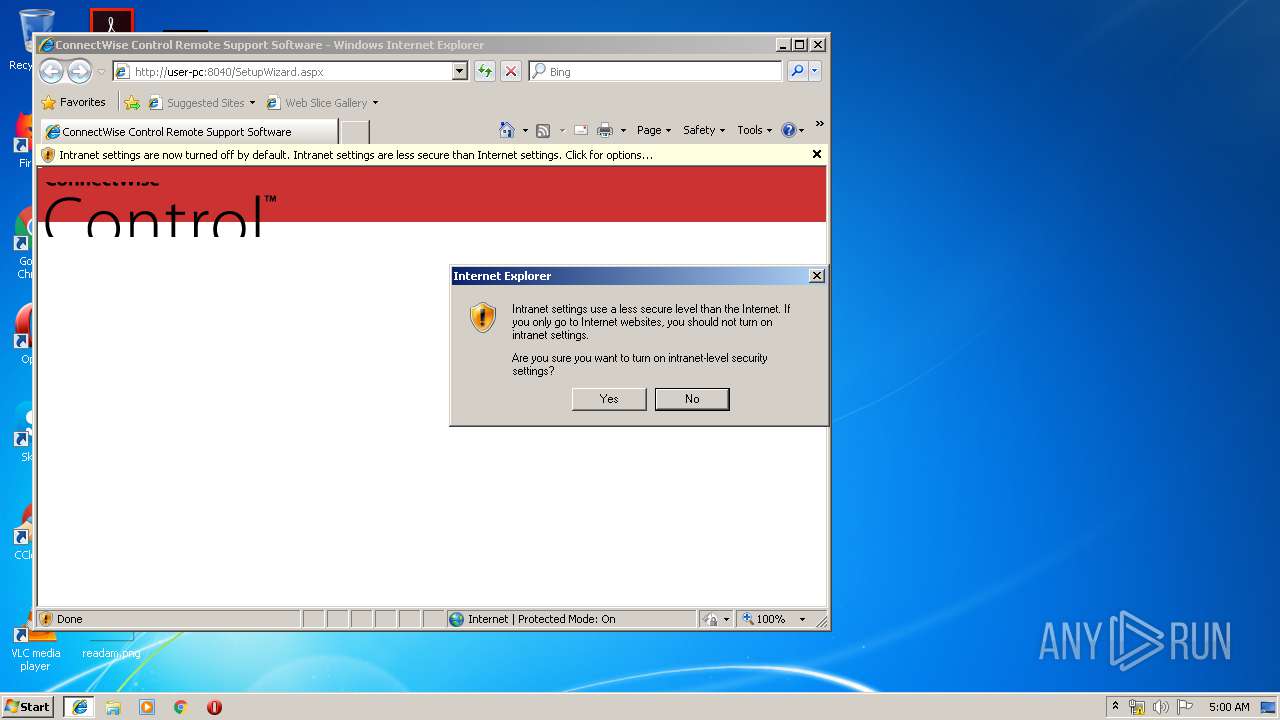
Task: Launch Opera from the taskbar
Action: (x=214, y=707)
